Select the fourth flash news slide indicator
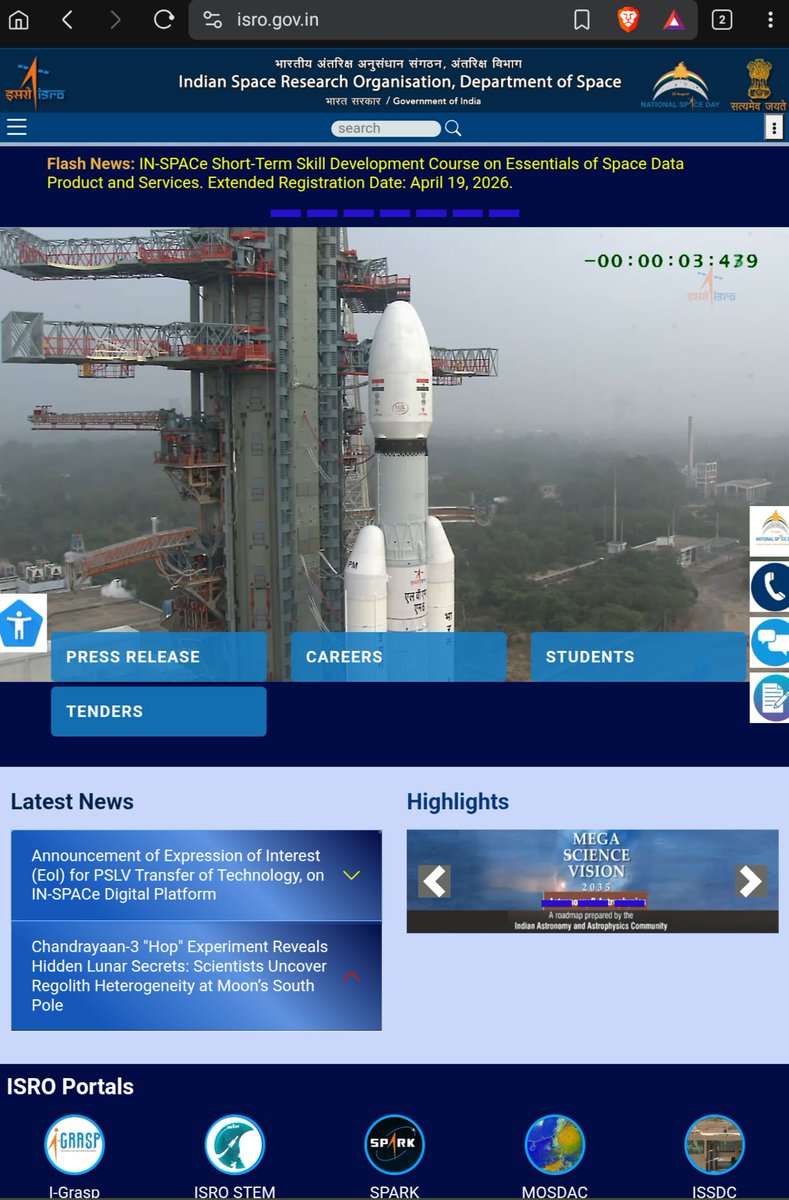Screen dimensions: 789x1200 395,213
